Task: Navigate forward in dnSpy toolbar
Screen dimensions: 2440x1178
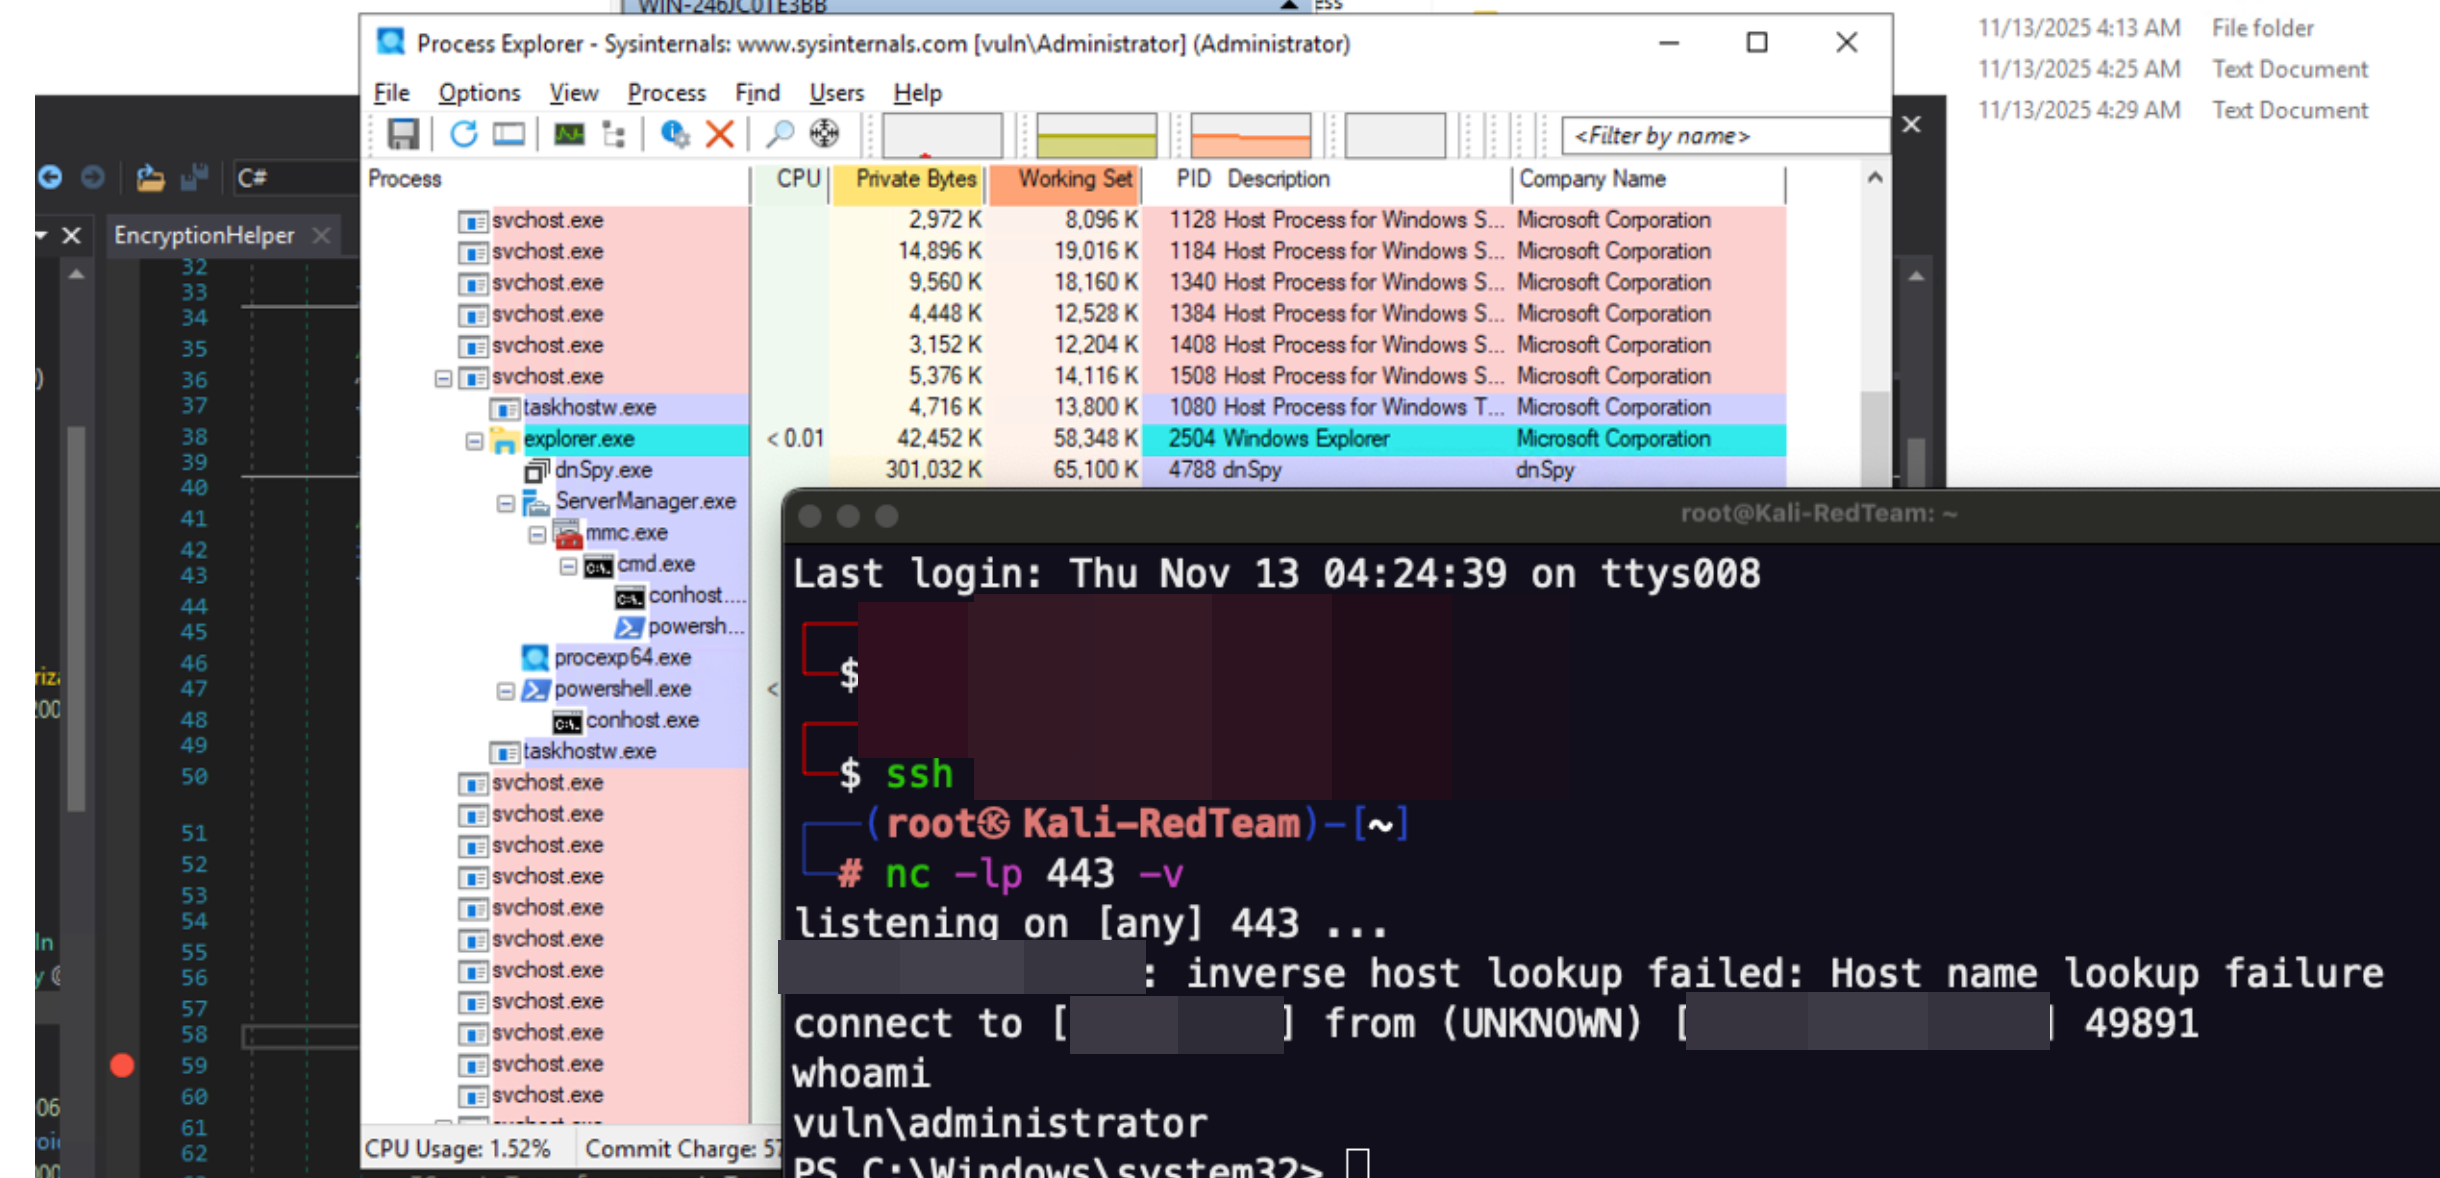Action: [93, 177]
